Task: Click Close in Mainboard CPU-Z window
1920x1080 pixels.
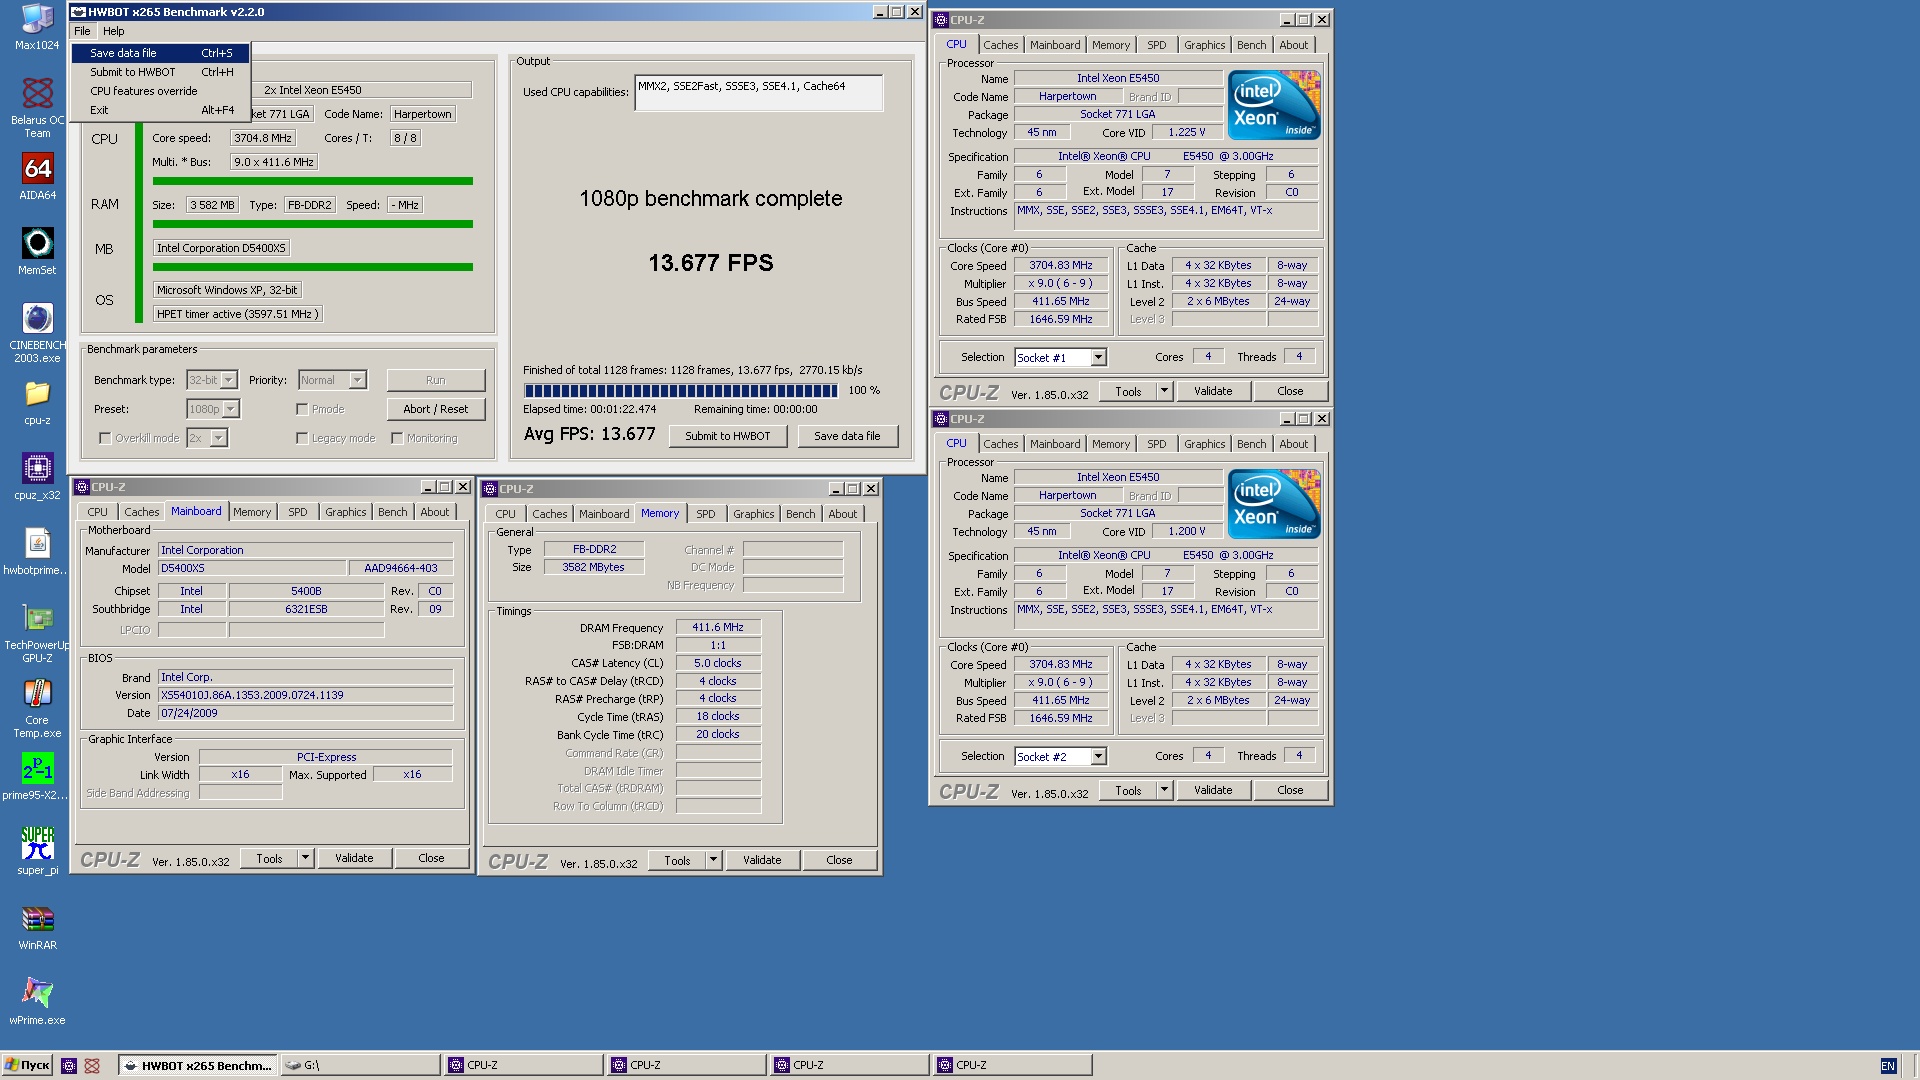Action: tap(431, 858)
